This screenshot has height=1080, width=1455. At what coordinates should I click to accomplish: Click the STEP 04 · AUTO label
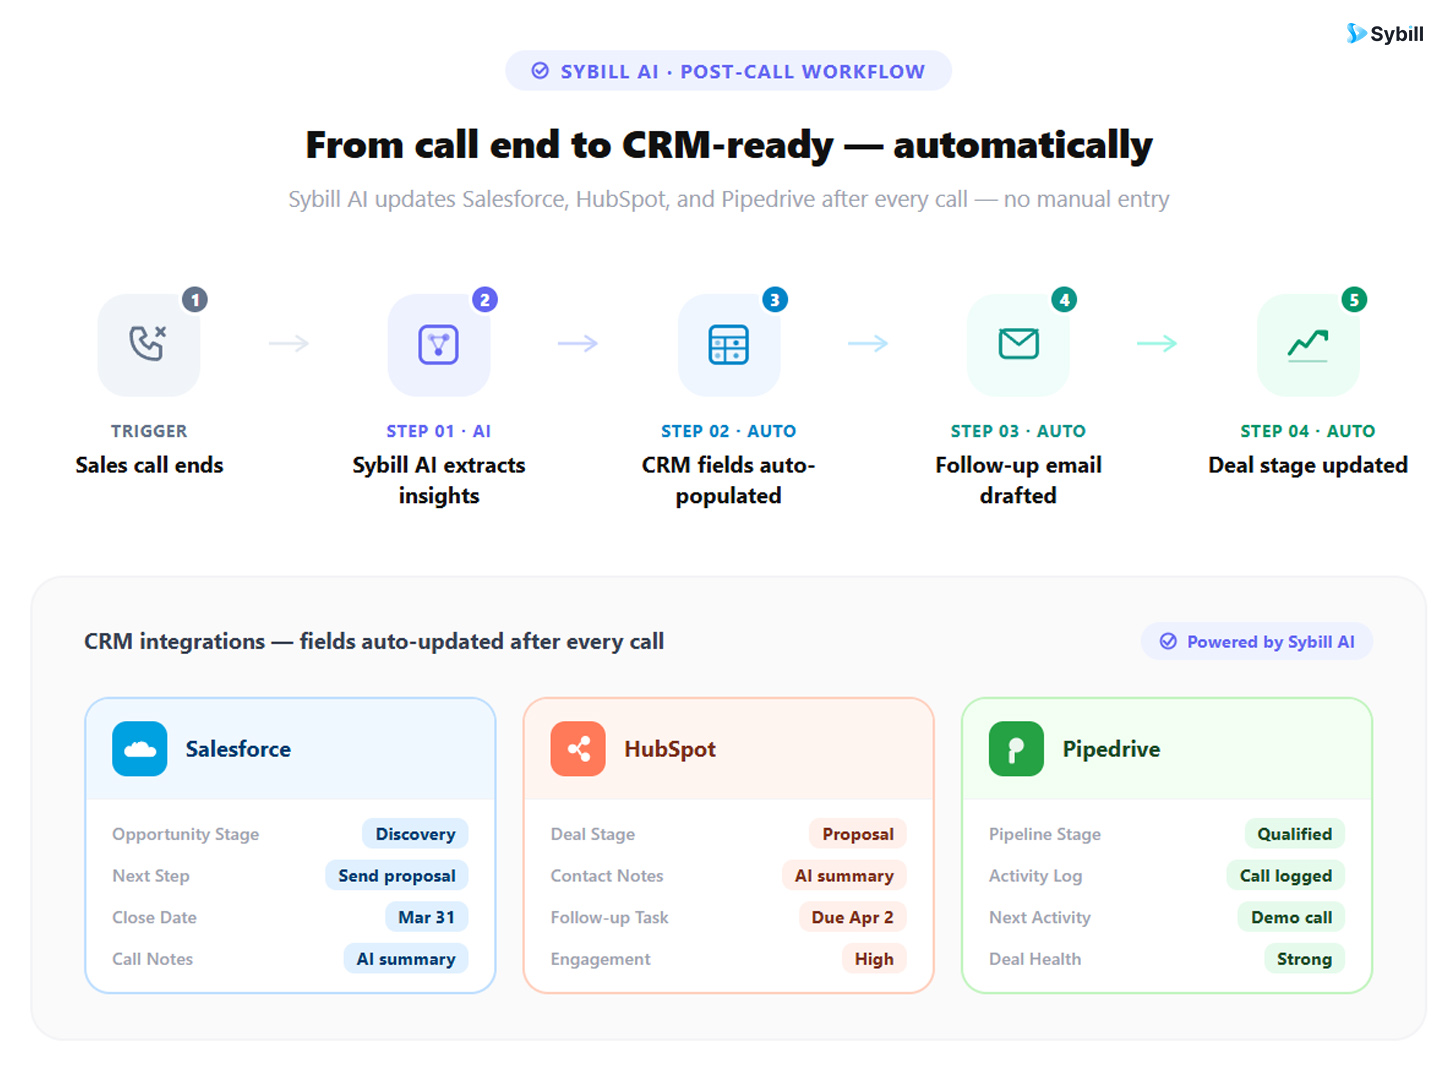click(1308, 431)
